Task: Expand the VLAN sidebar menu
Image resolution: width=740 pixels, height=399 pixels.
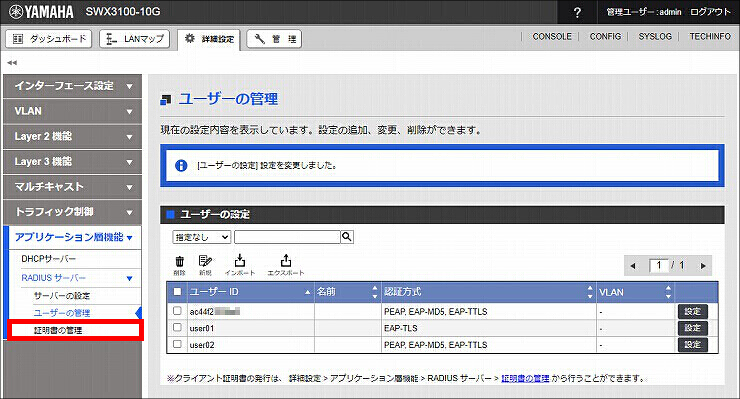Action: point(72,111)
